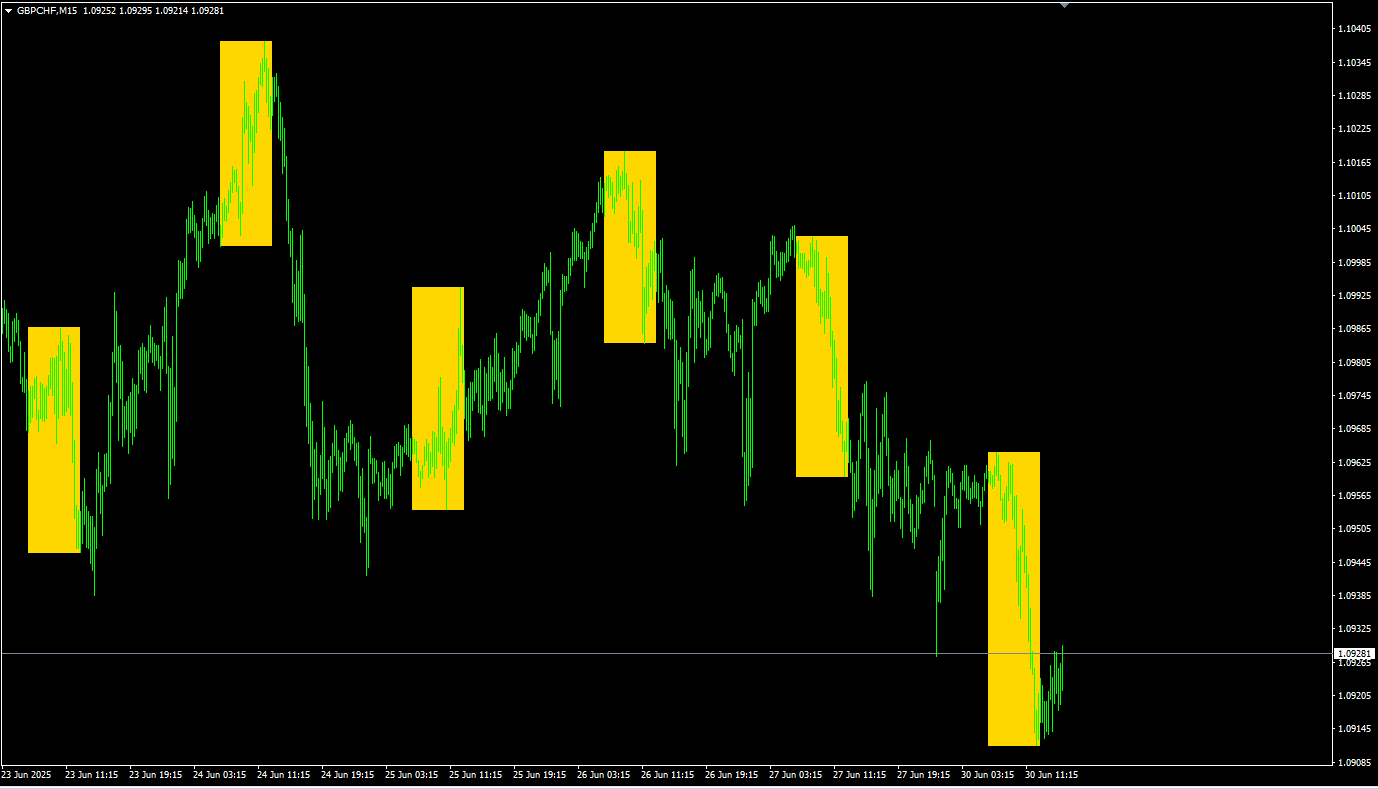Click the 26 Jun 19:15 time label
The width and height of the screenshot is (1378, 789).
732,774
